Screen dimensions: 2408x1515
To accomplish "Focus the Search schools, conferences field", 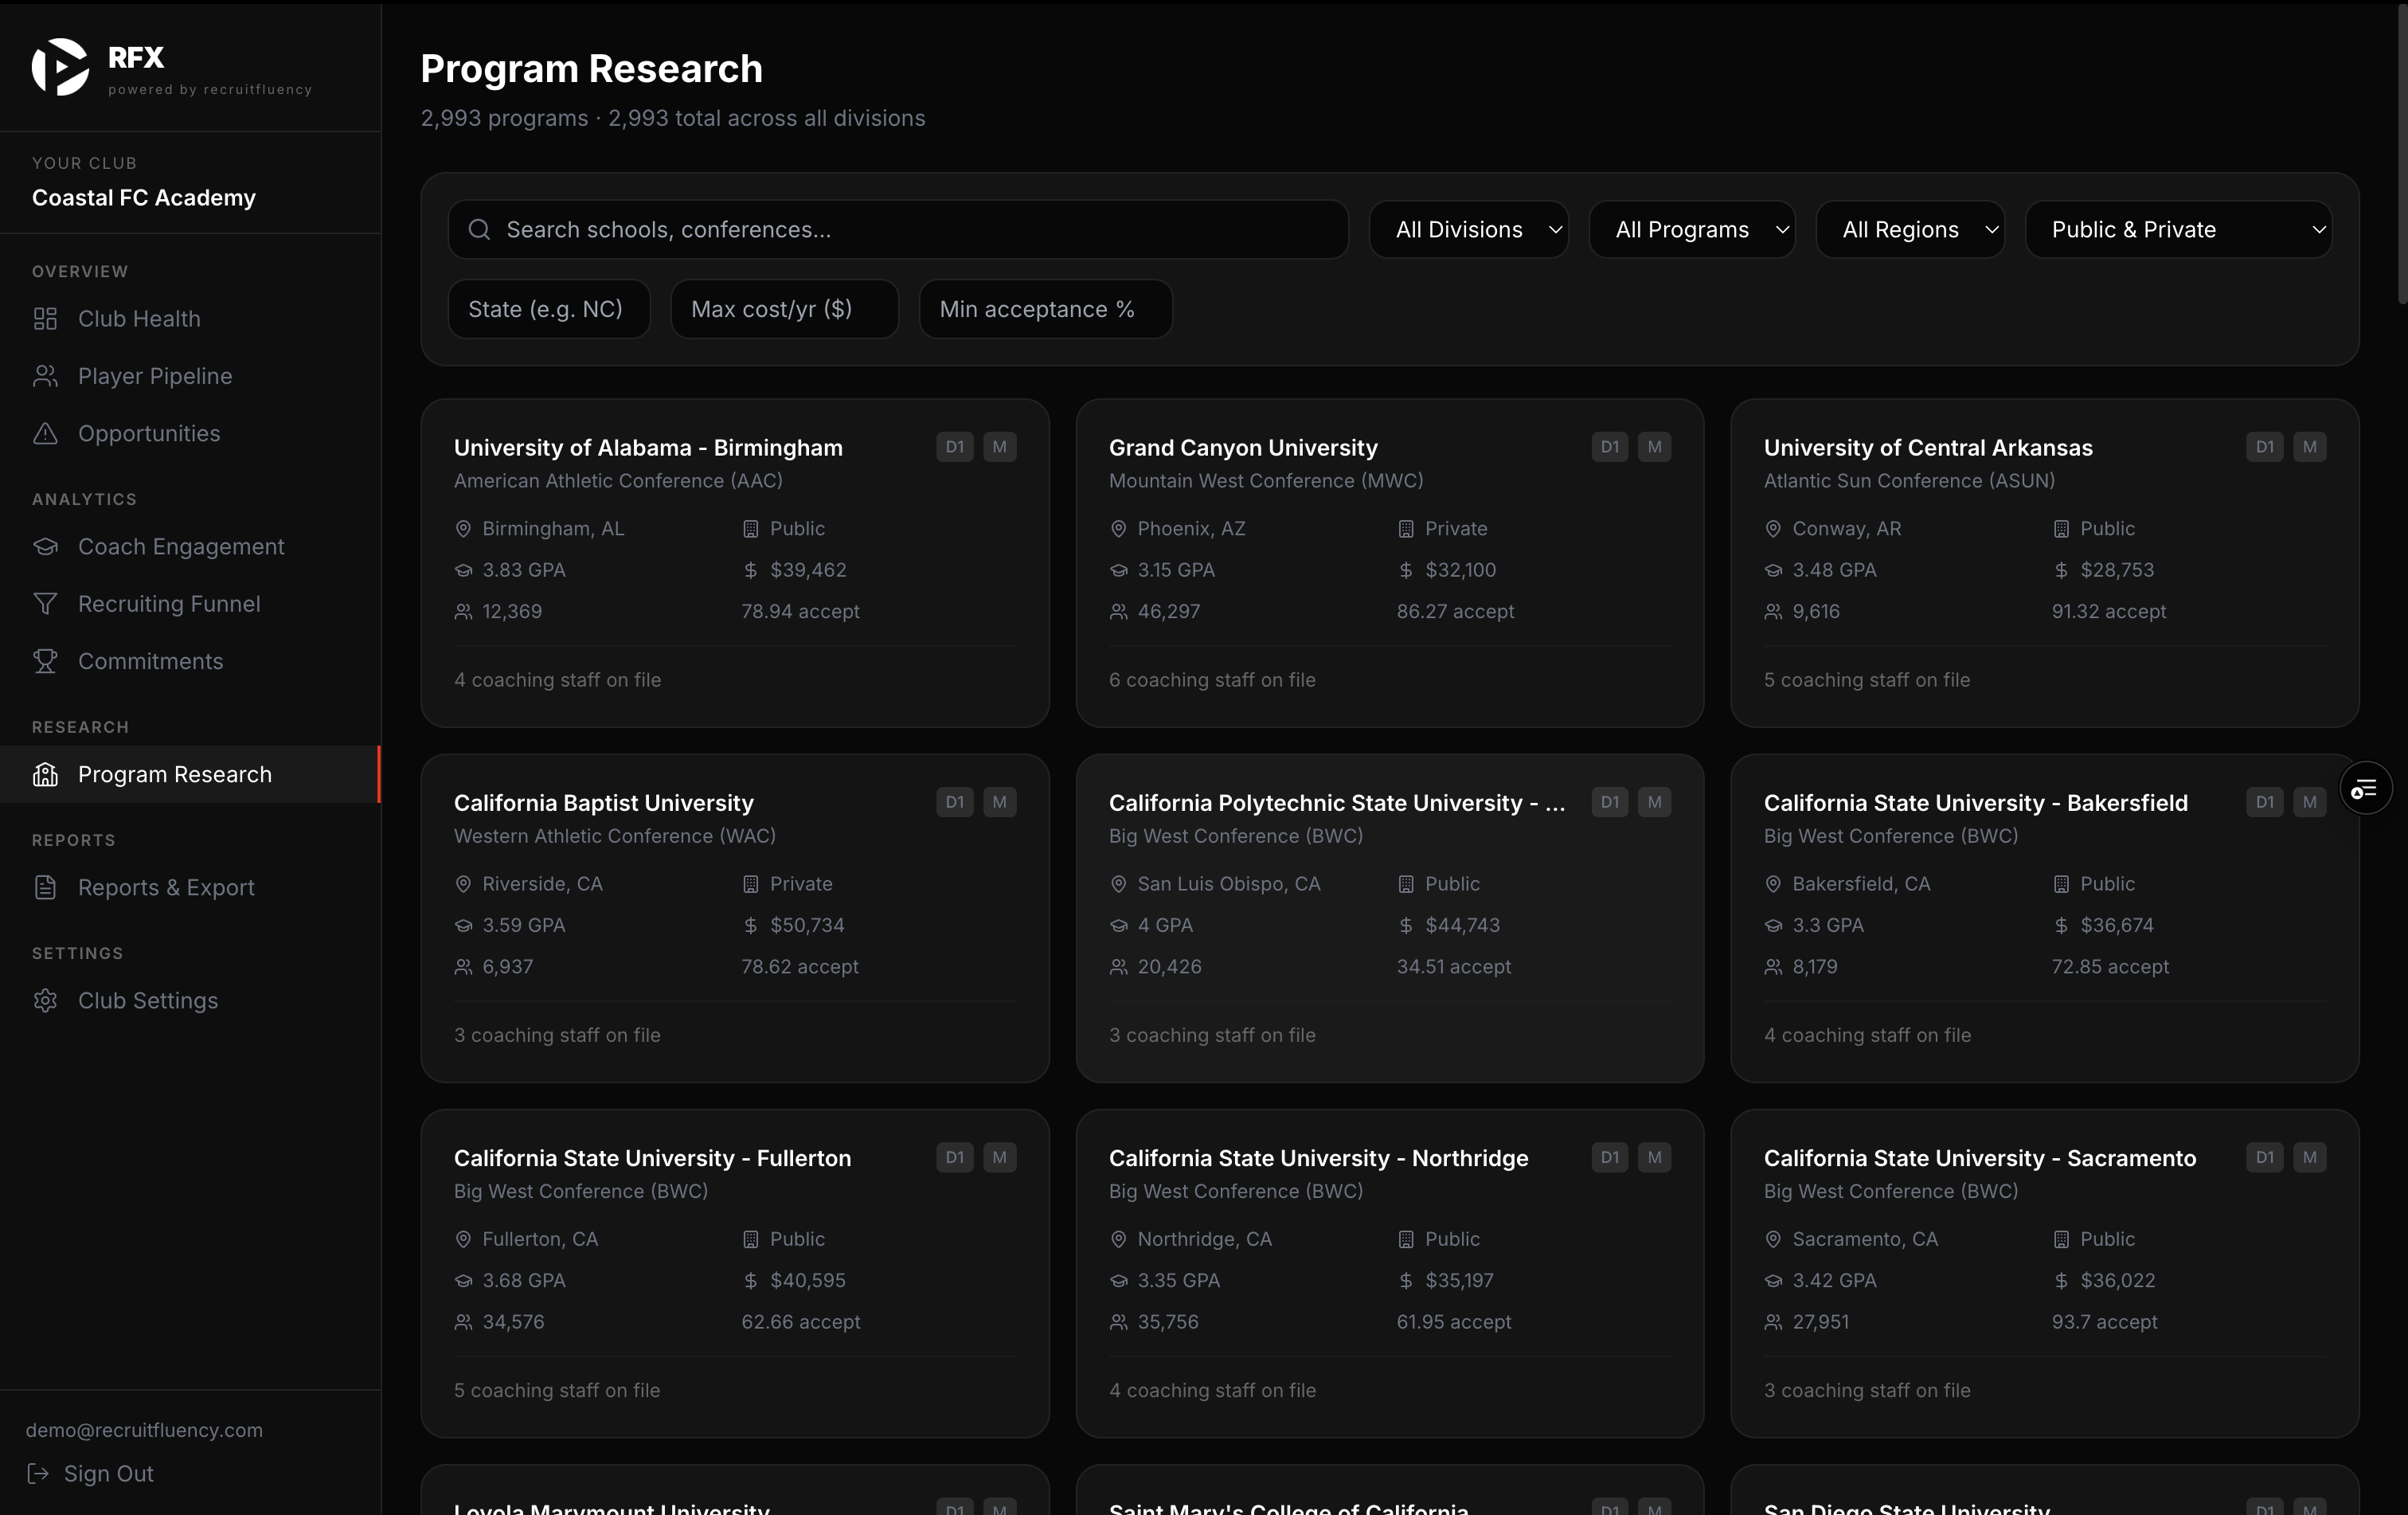I will [898, 230].
